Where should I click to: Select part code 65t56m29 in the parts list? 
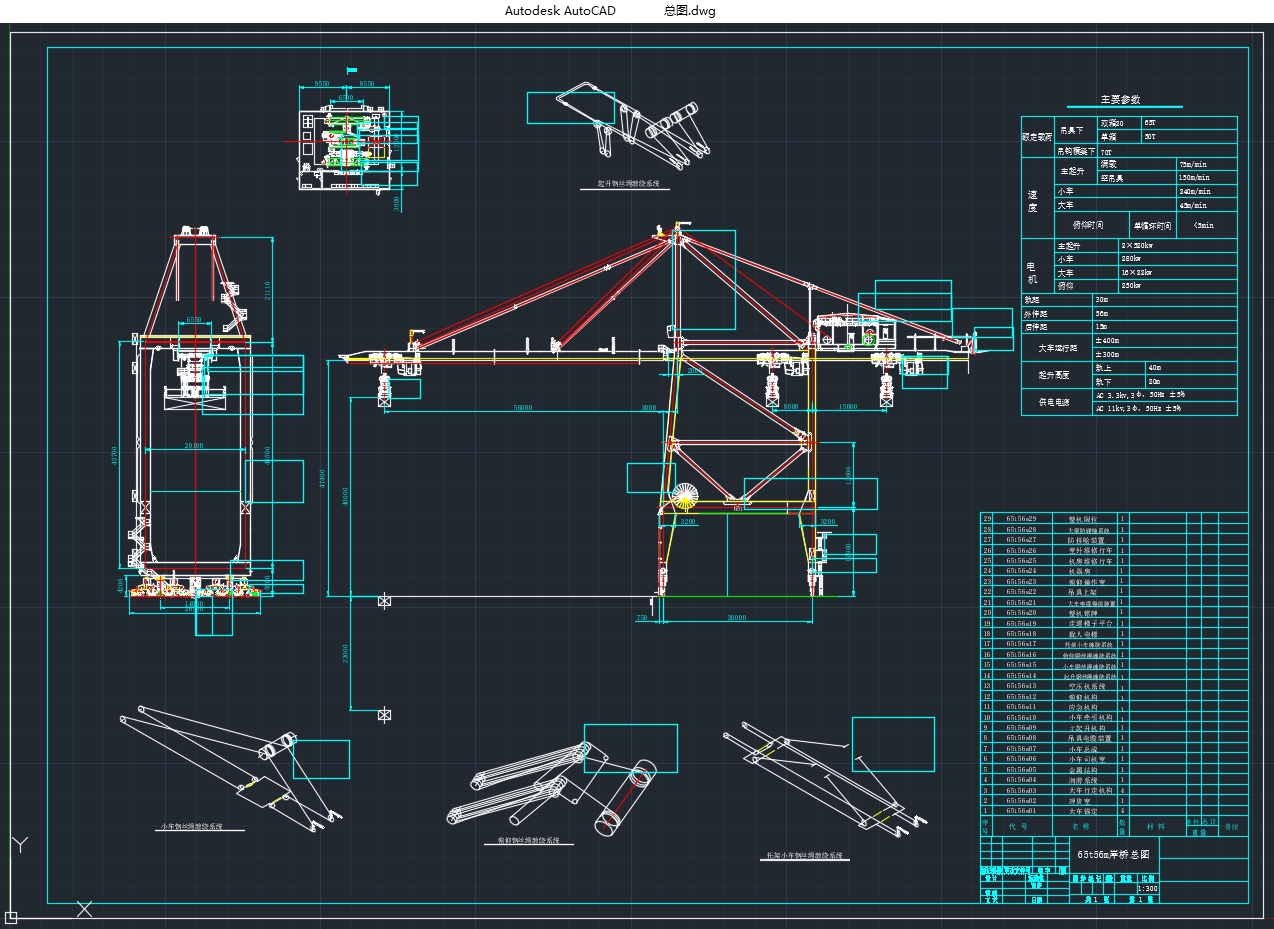pos(1021,519)
